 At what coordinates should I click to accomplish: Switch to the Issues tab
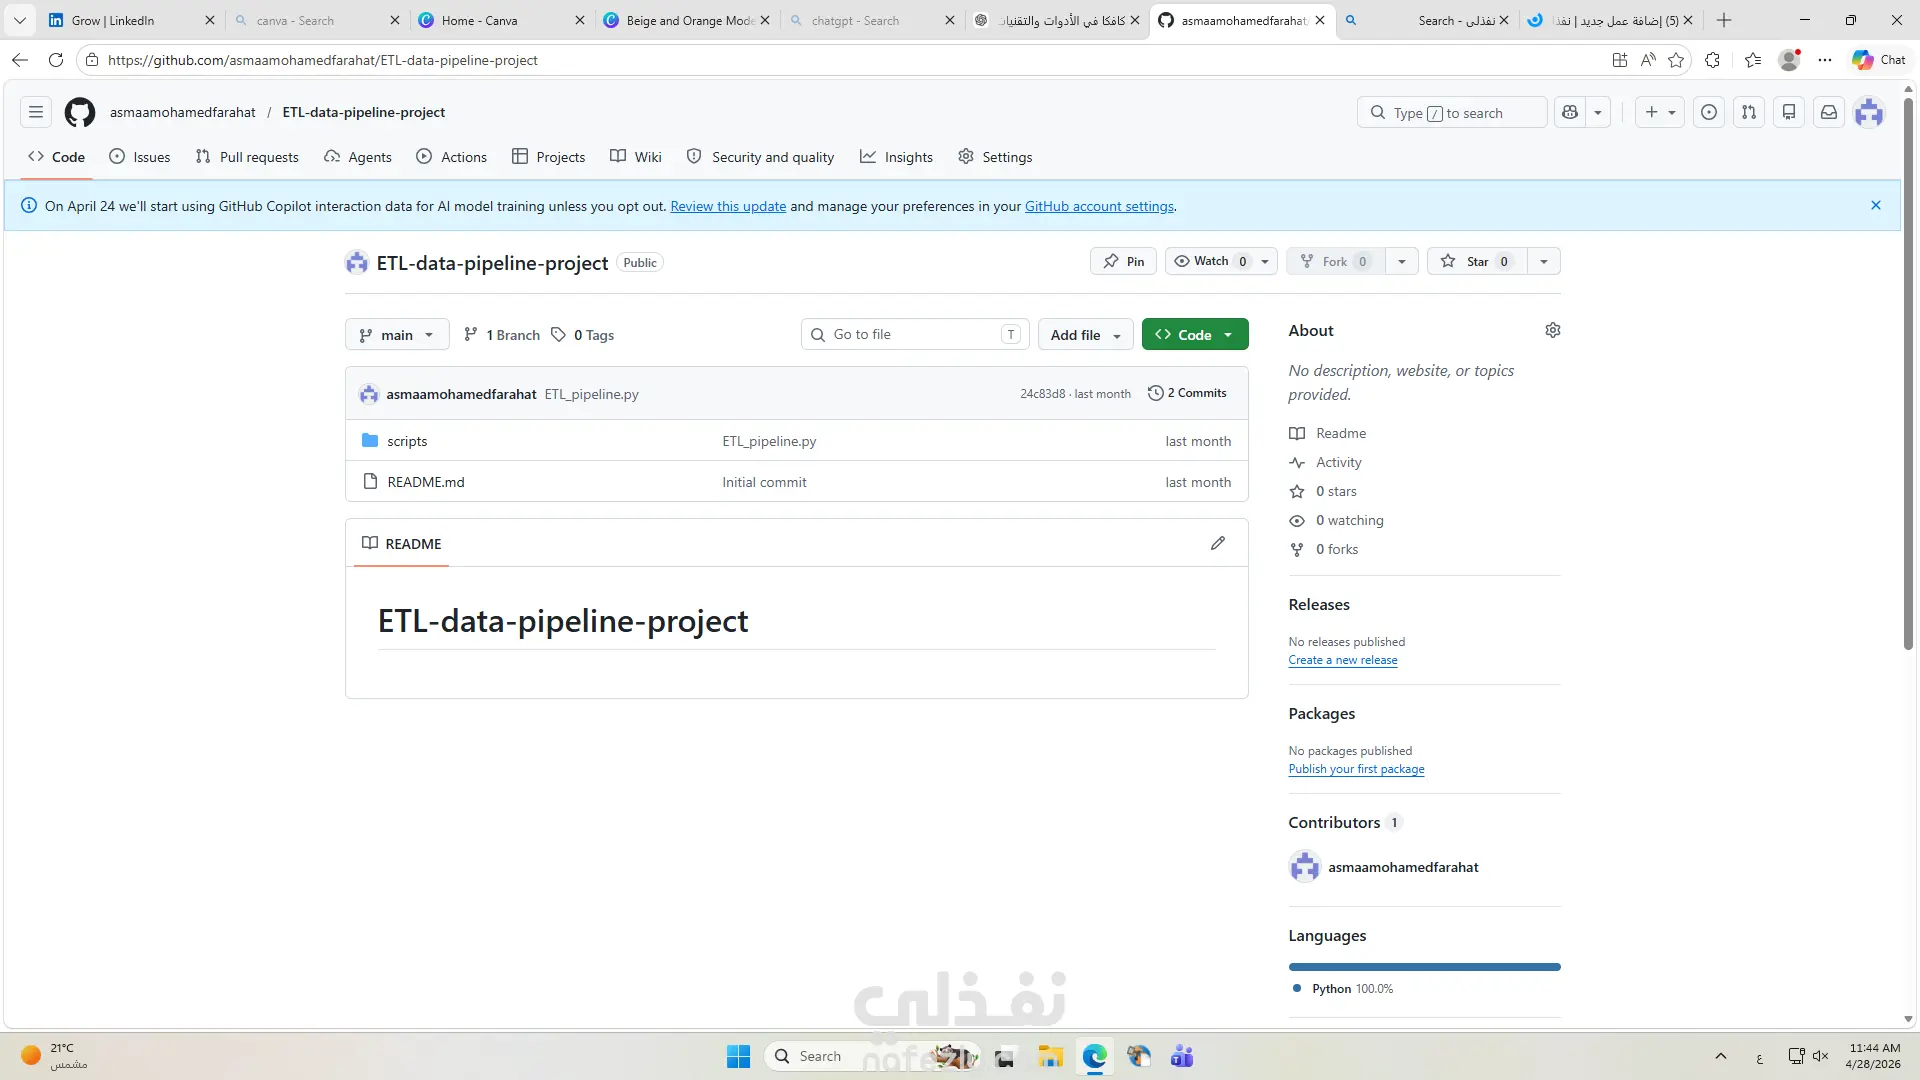[140, 157]
